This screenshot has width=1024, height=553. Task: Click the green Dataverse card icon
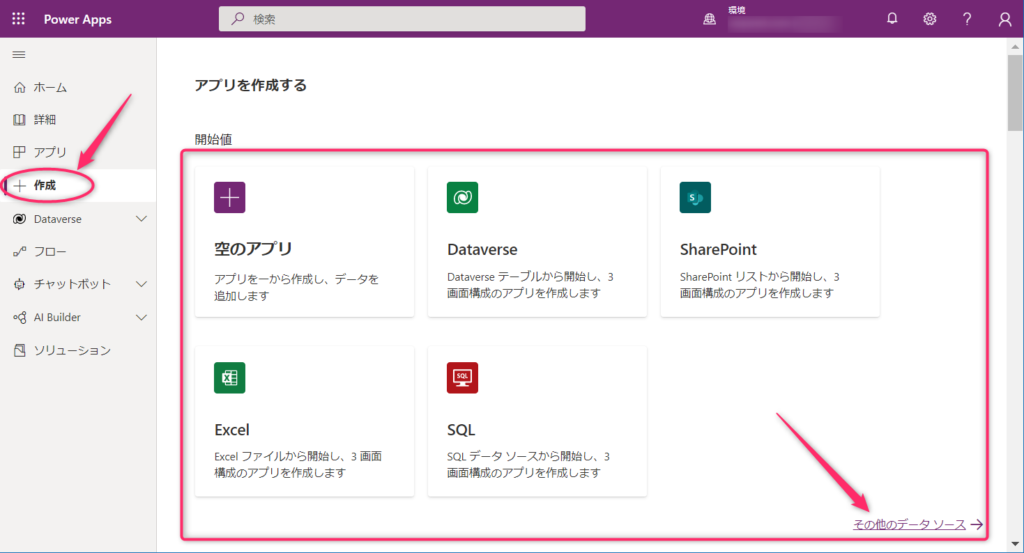[x=462, y=197]
